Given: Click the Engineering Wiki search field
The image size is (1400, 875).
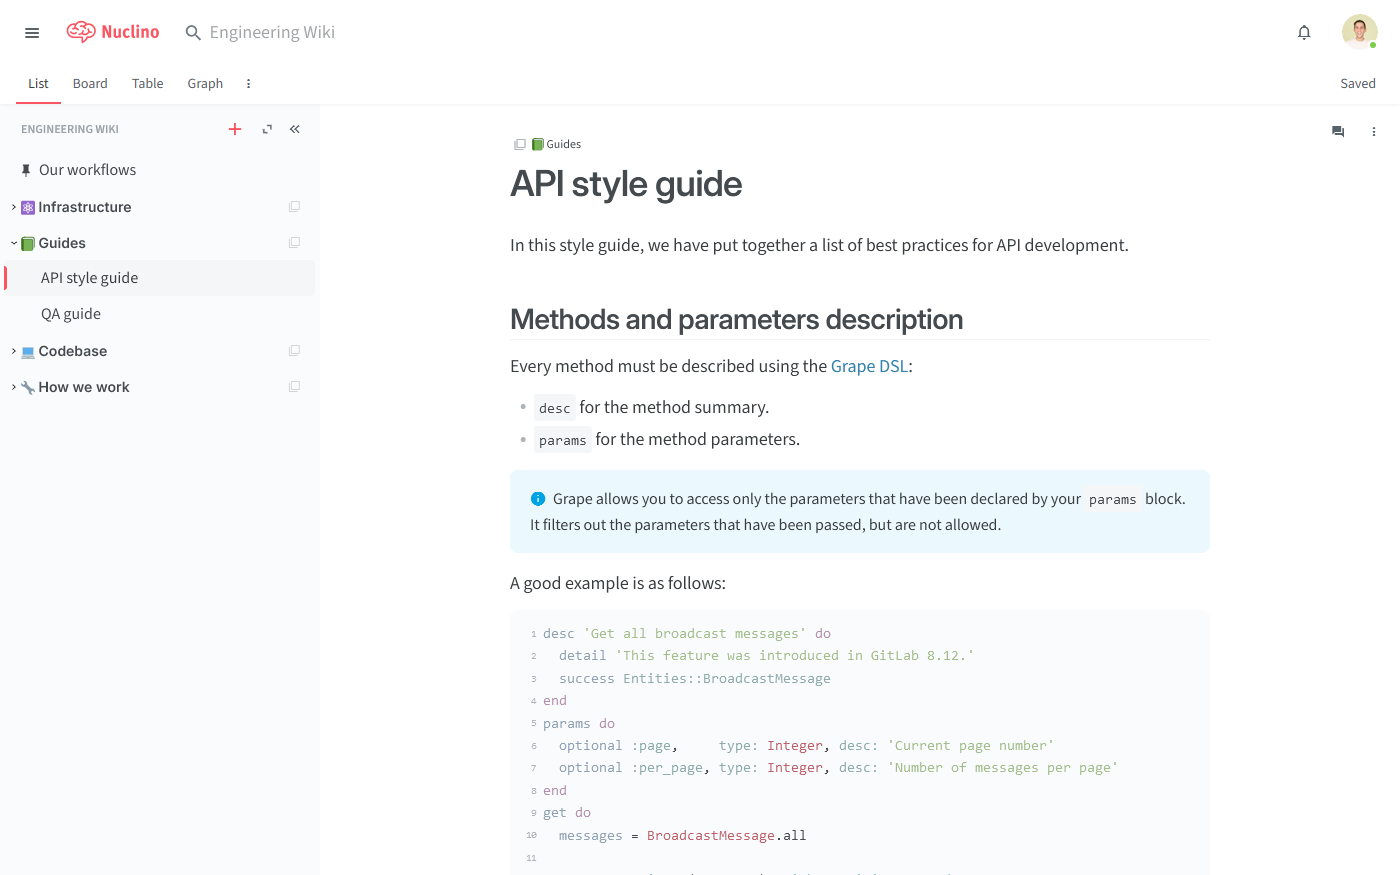Looking at the screenshot, I should (x=272, y=32).
